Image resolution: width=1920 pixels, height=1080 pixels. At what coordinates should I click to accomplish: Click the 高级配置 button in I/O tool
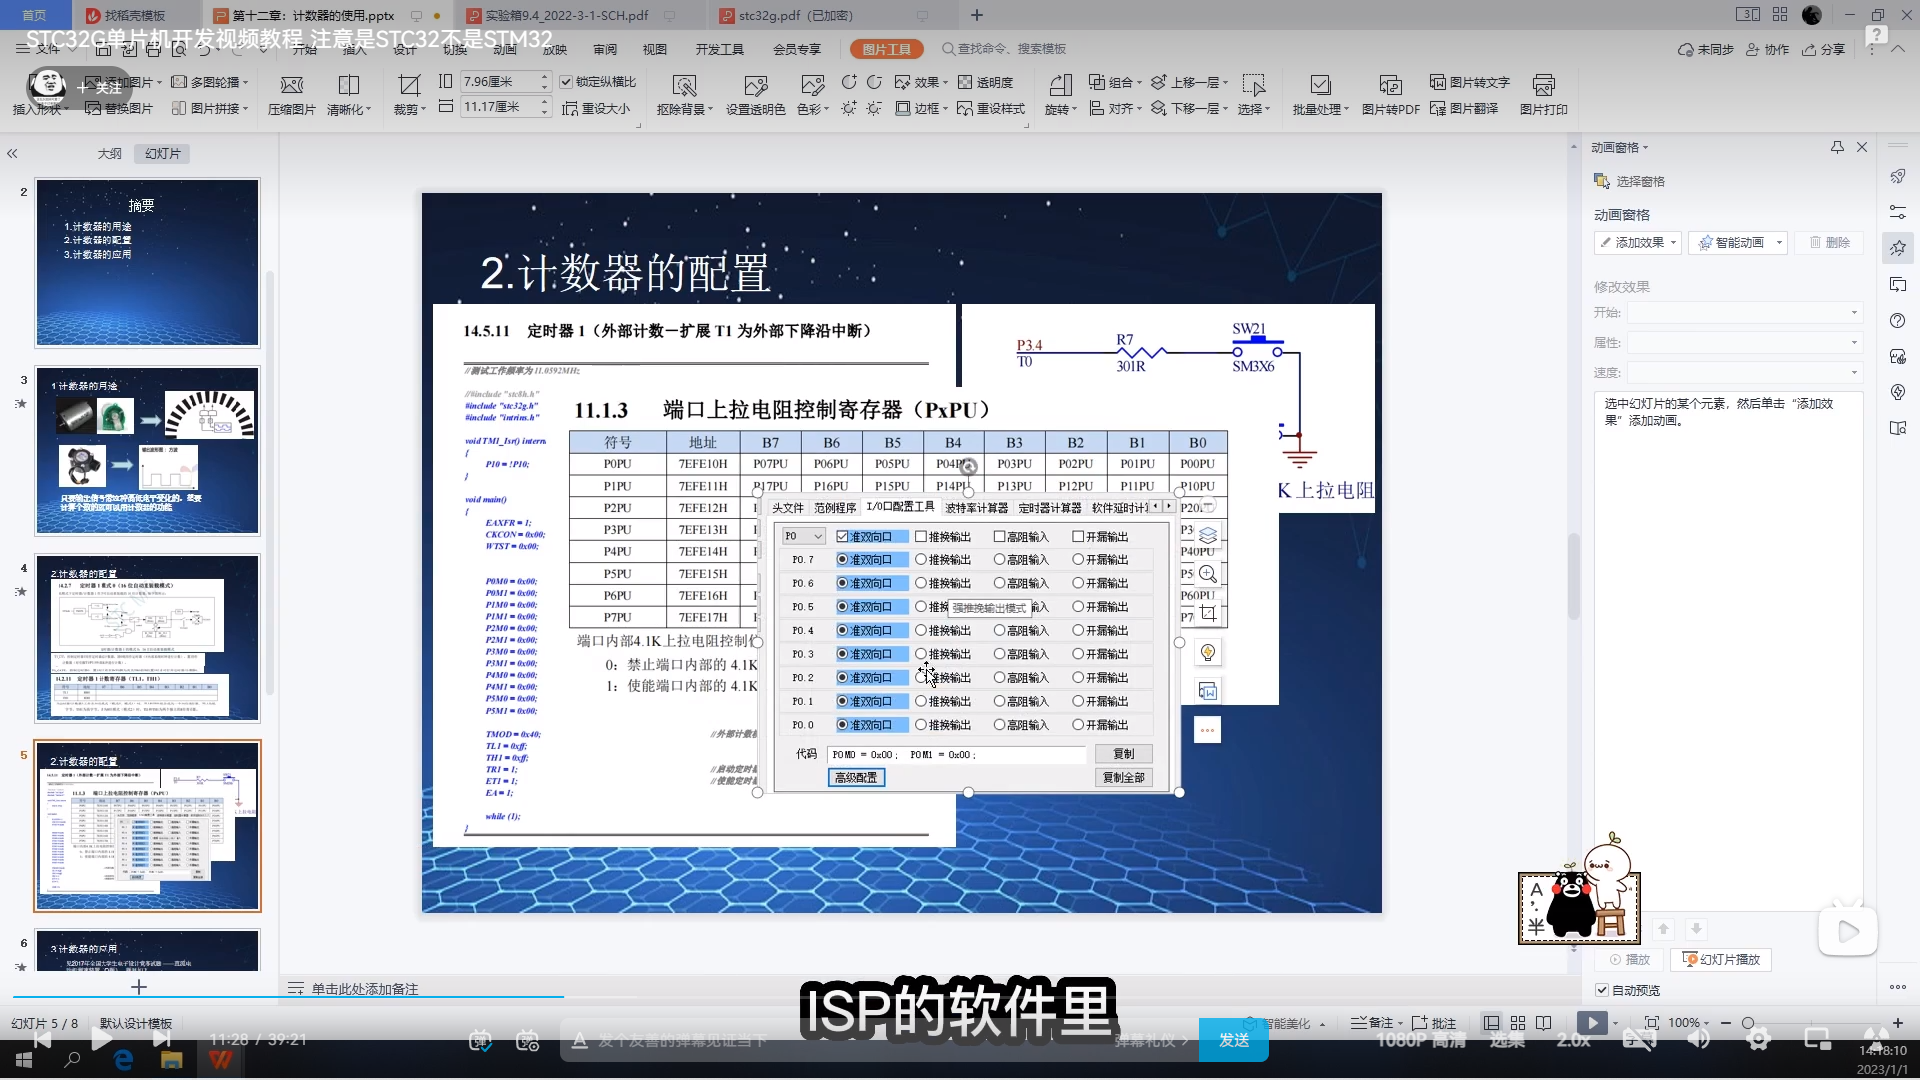pyautogui.click(x=856, y=778)
